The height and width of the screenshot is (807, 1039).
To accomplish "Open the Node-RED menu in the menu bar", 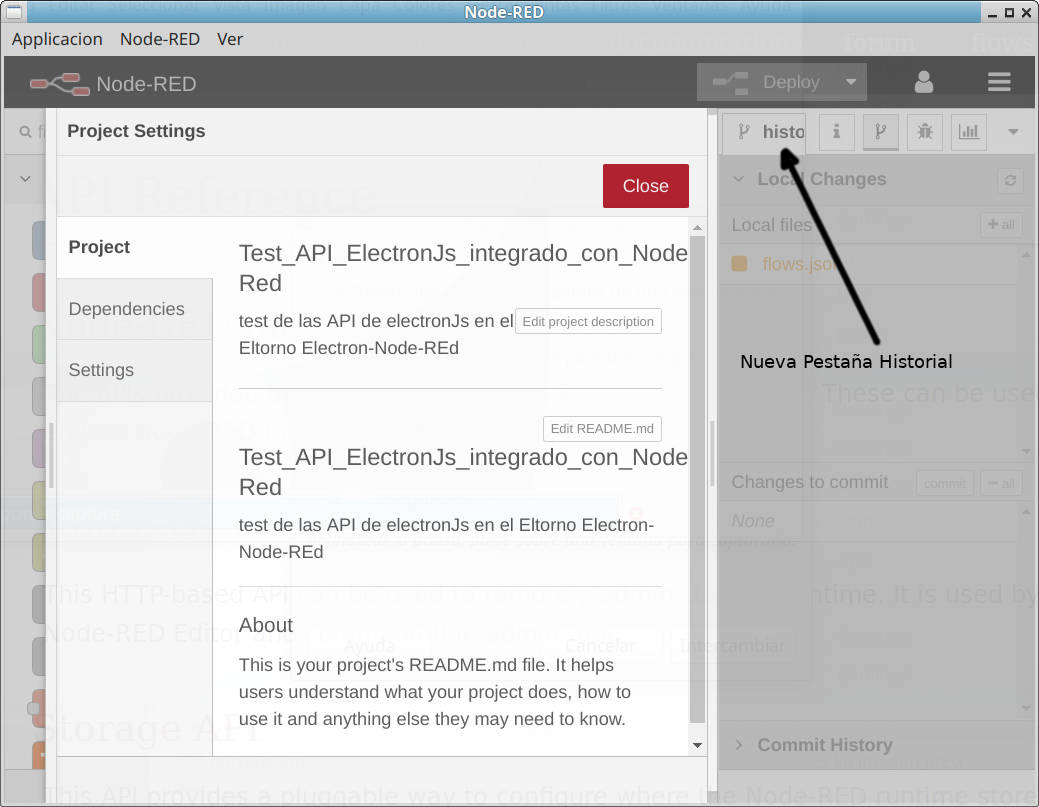I will tap(160, 39).
